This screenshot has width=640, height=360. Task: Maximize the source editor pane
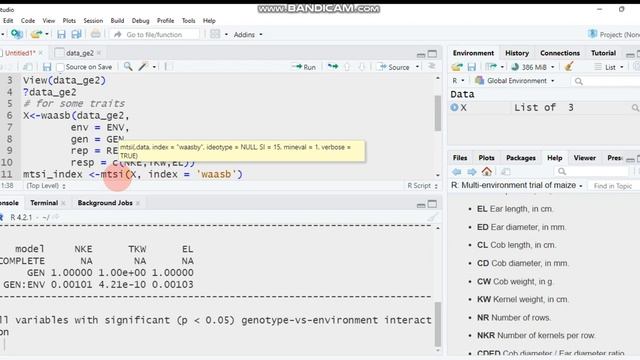(x=432, y=53)
